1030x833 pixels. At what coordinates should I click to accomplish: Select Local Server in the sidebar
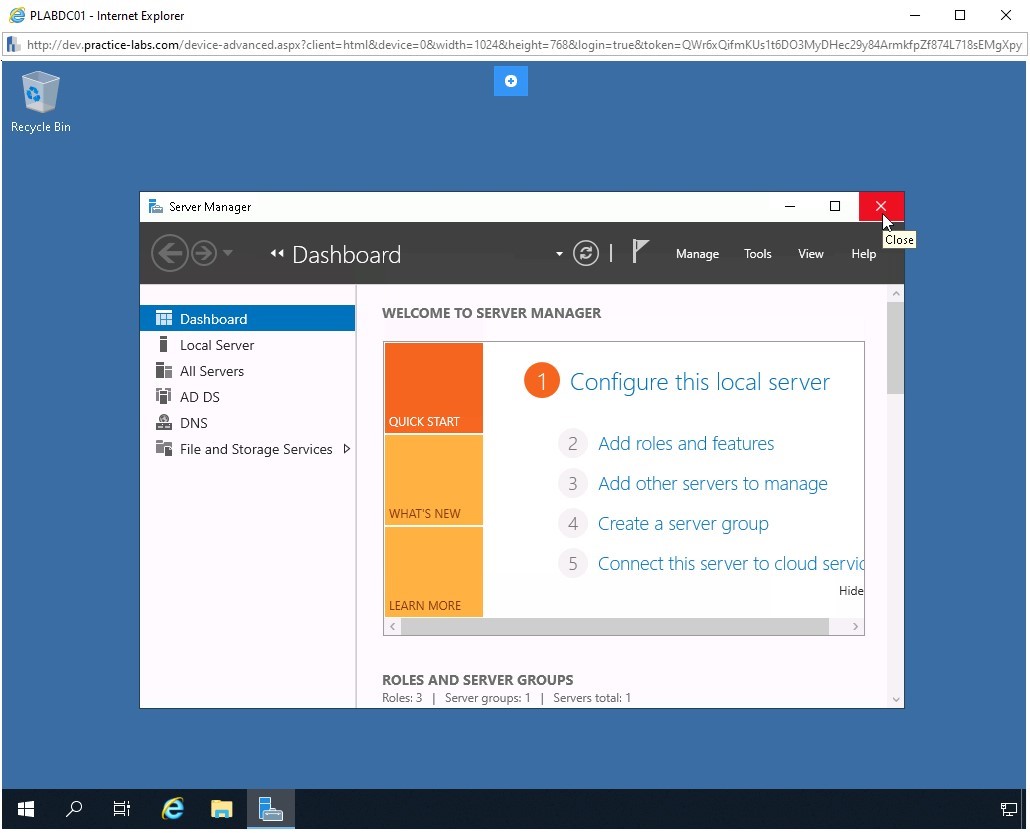[x=216, y=345]
